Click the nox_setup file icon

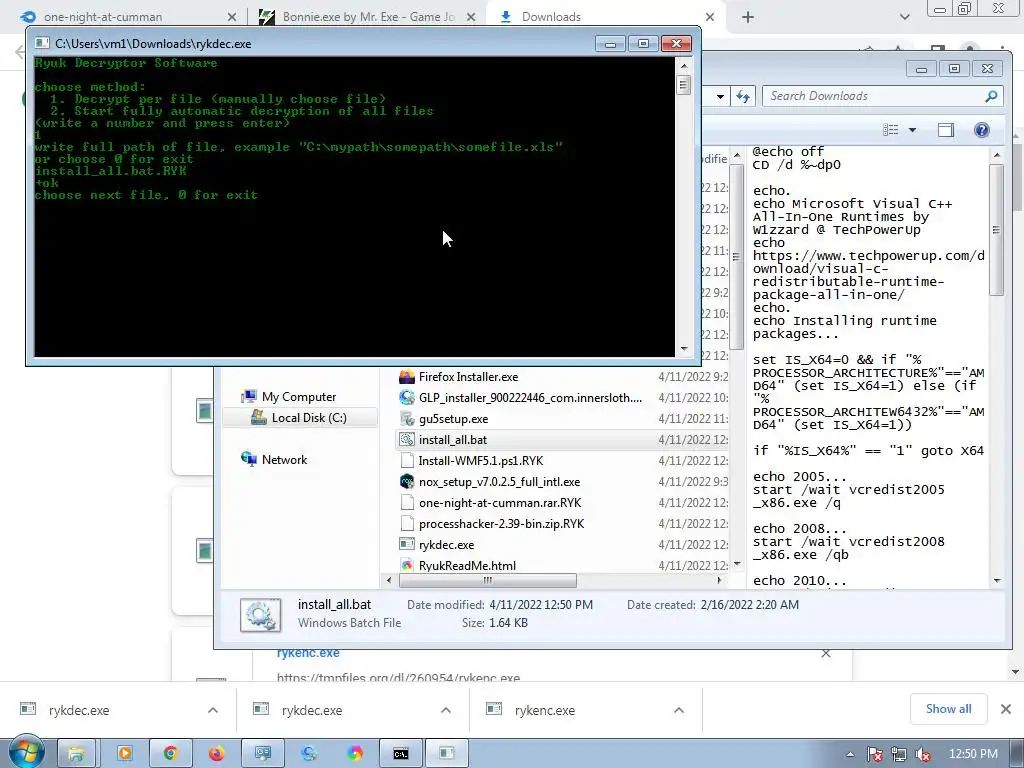click(x=407, y=481)
